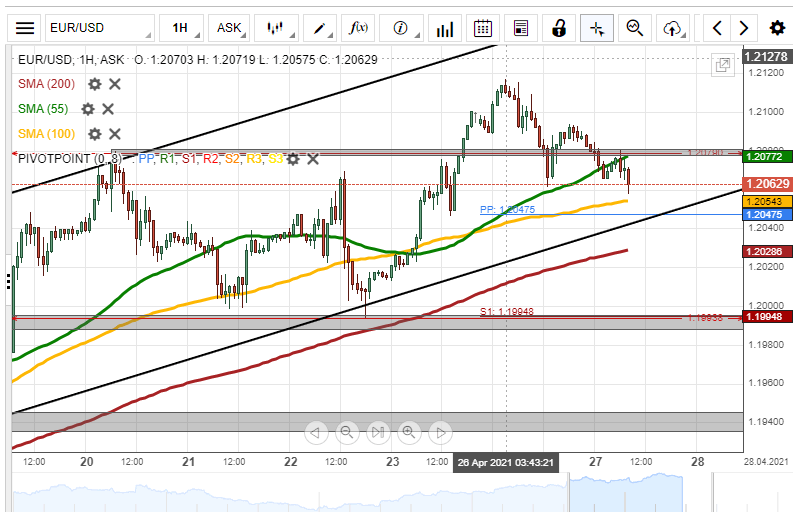This screenshot has height=516, width=795.
Task: Click the calendar icon in toolbar
Action: click(x=483, y=28)
